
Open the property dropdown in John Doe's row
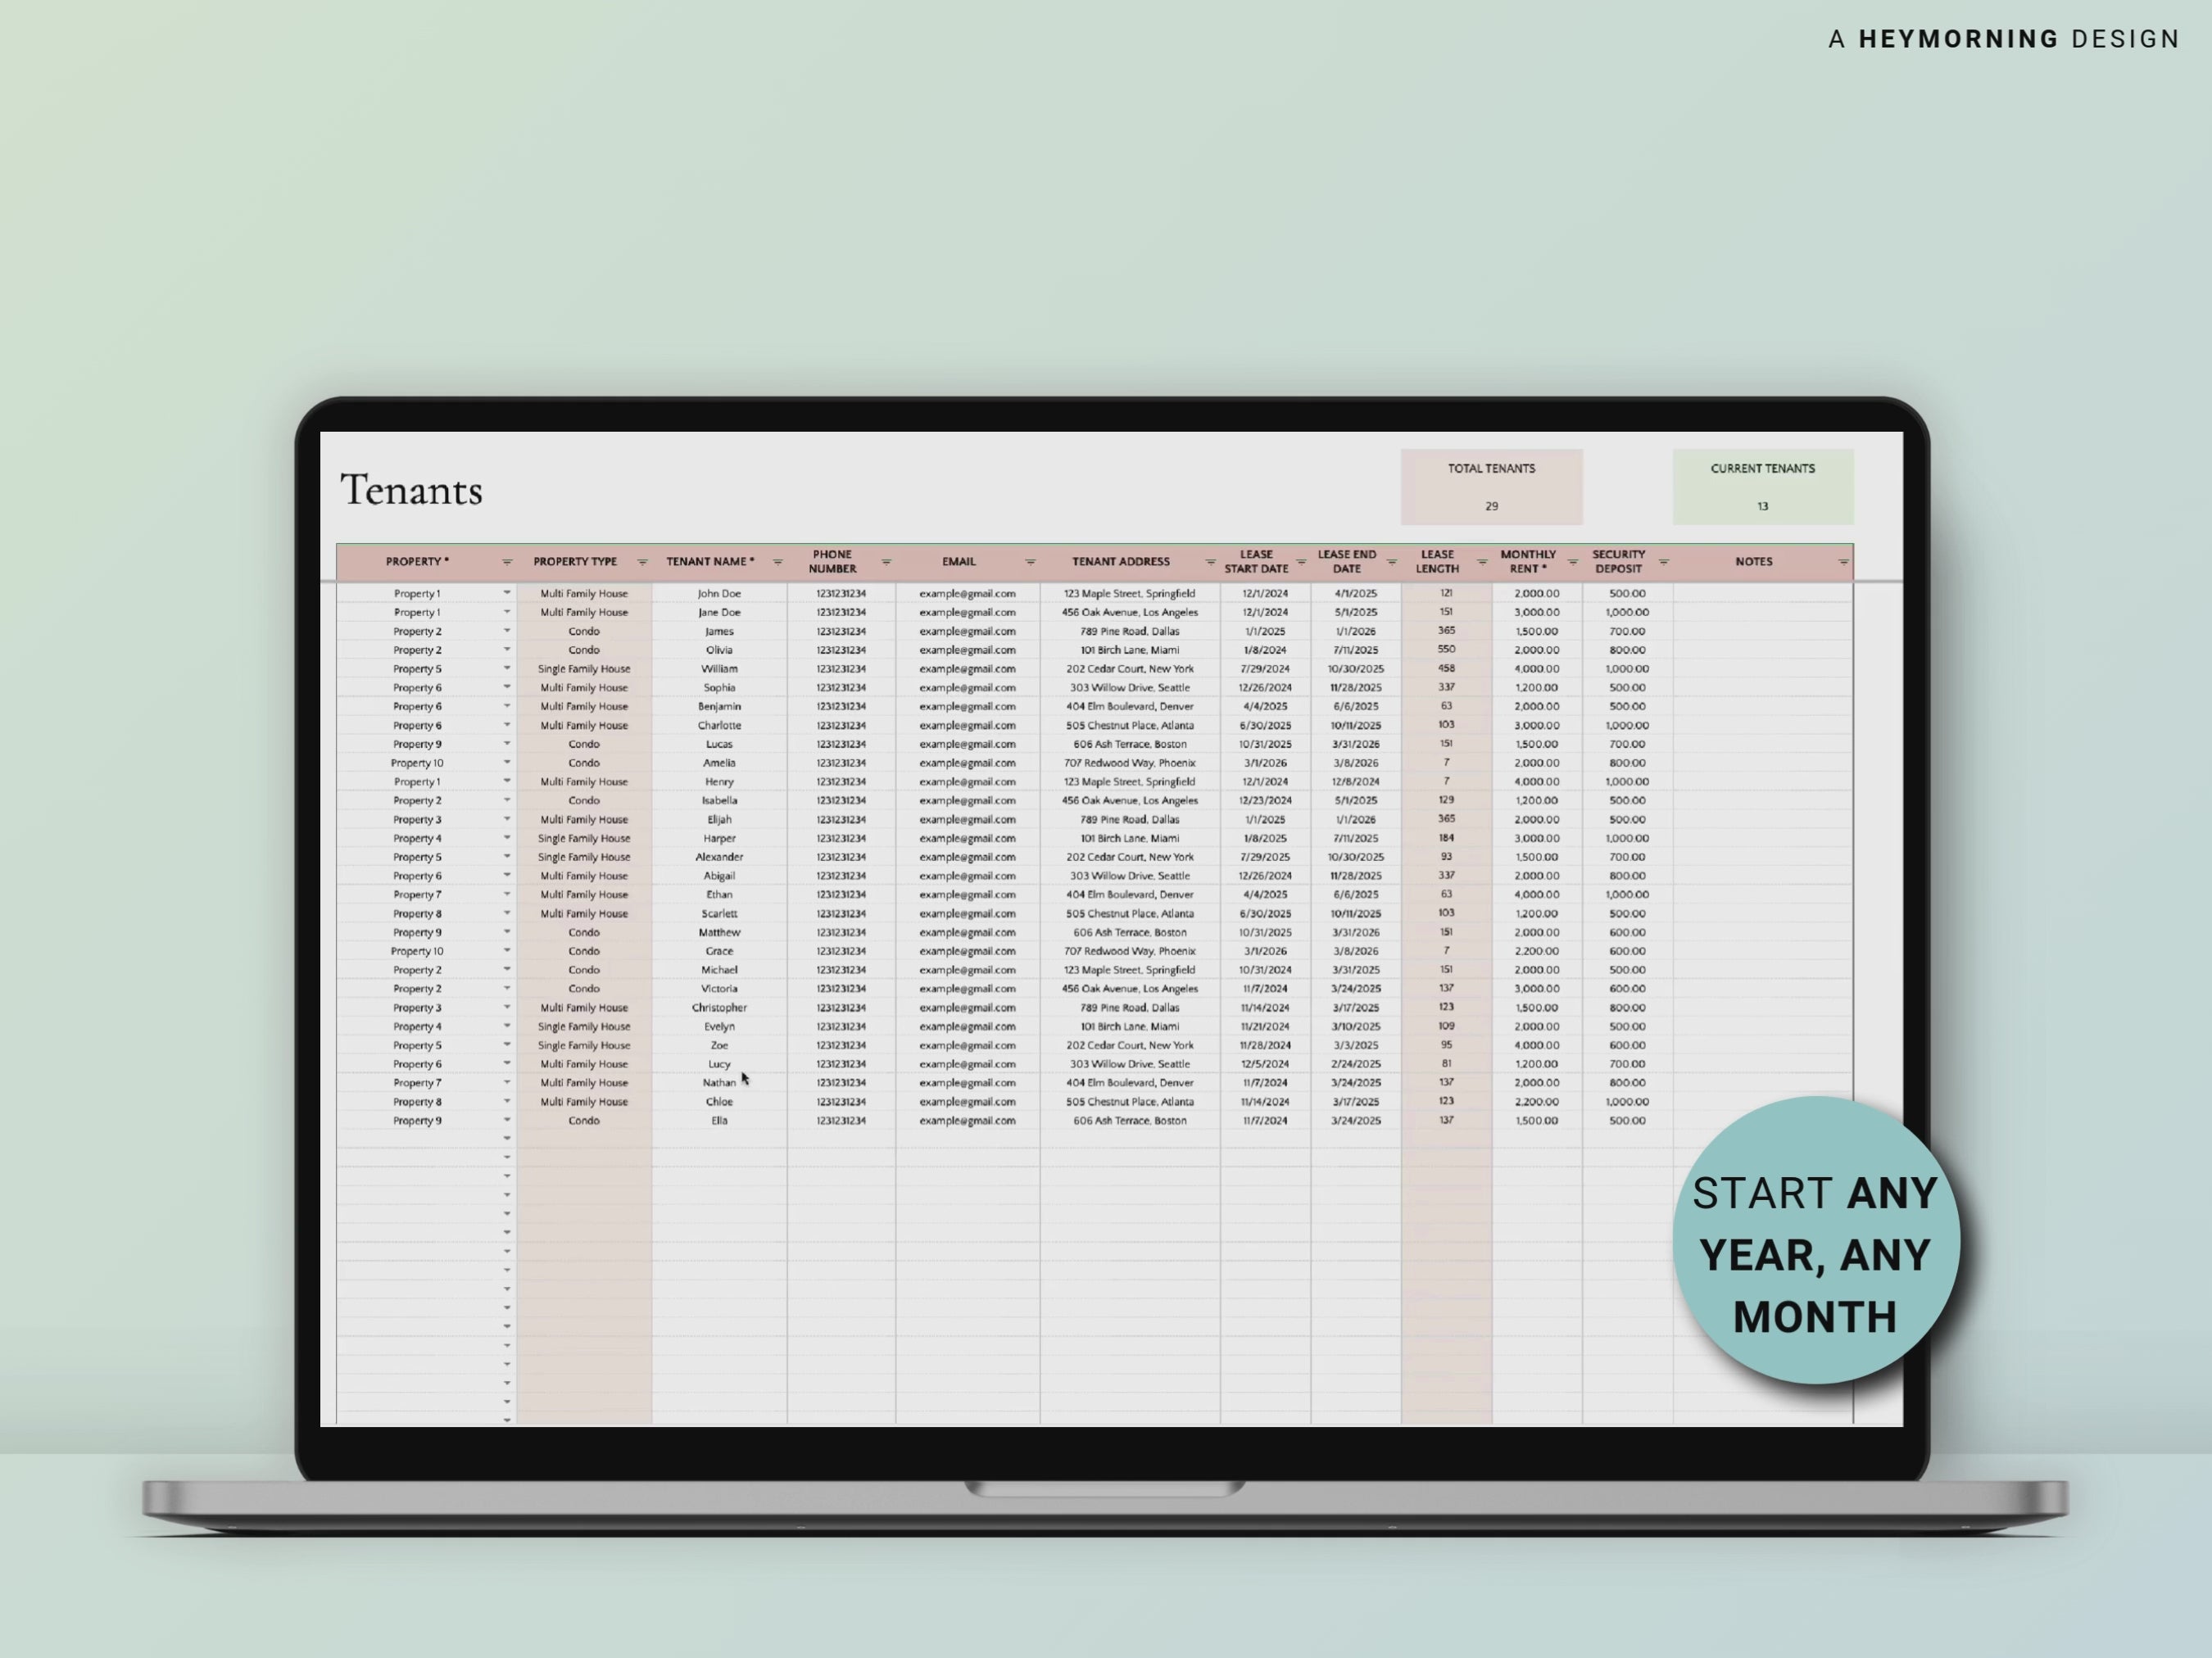[x=507, y=593]
